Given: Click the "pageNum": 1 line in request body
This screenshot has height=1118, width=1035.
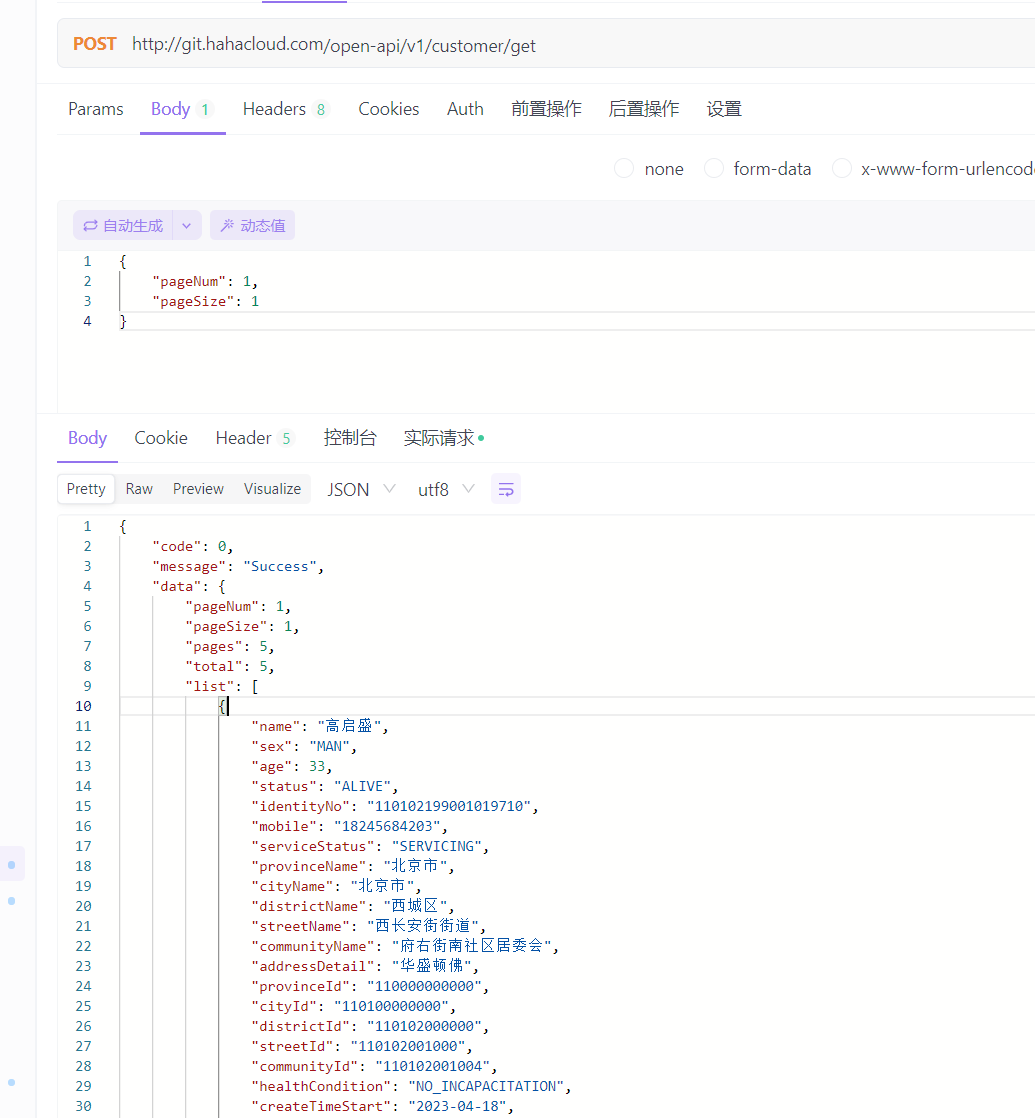Looking at the screenshot, I should point(205,282).
